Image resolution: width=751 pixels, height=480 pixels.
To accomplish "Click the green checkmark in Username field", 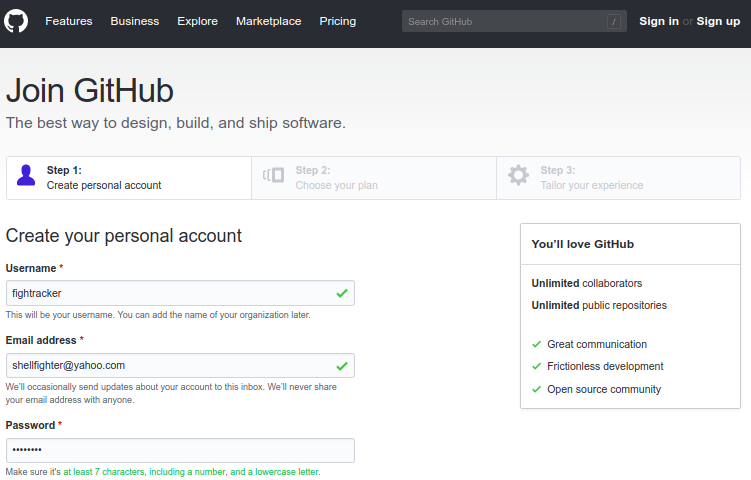I will pos(342,293).
